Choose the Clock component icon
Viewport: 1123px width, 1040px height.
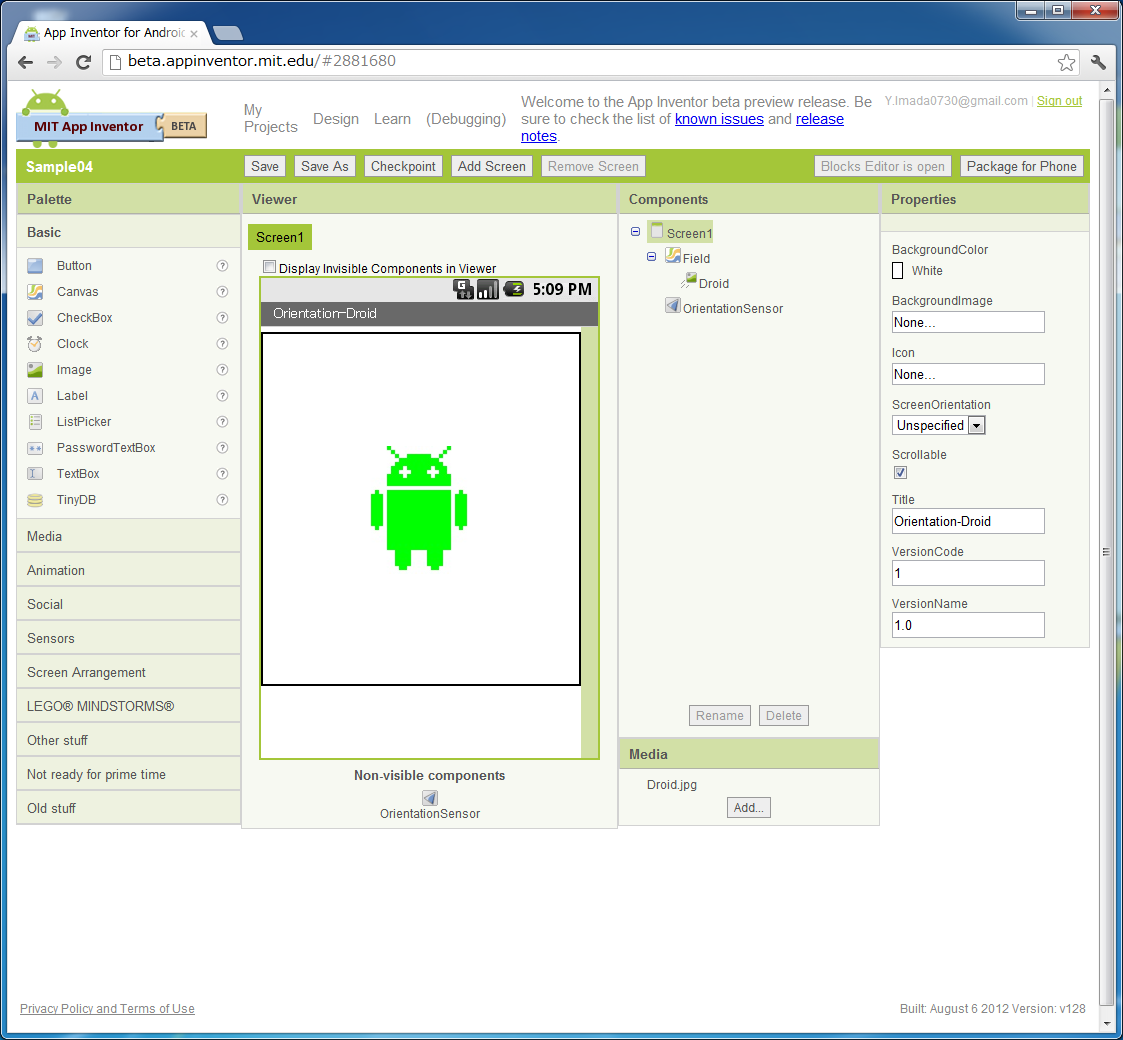pyautogui.click(x=35, y=344)
